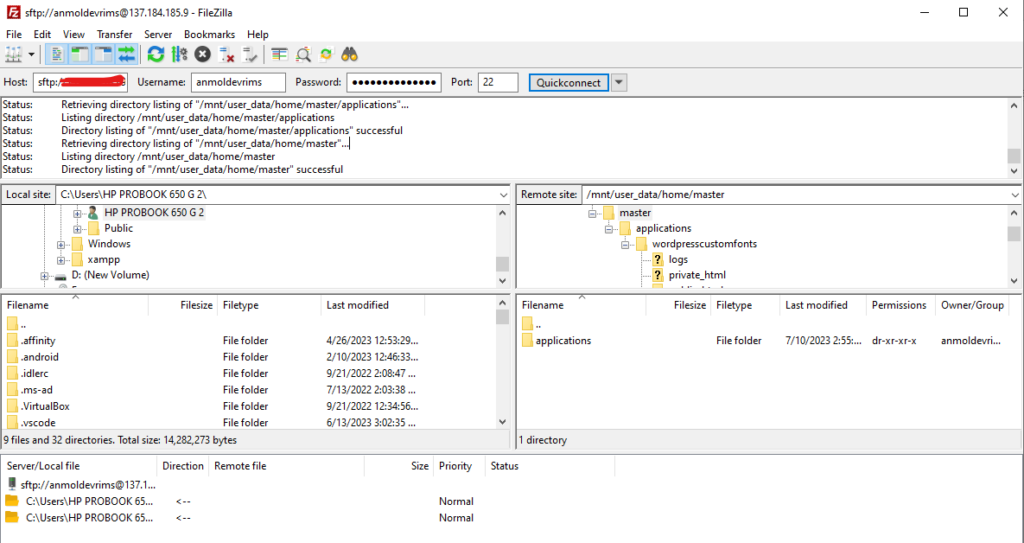Viewport: 1024px width, 543px height.
Task: Click the wordpresscustomfonts folder icon
Action: [x=641, y=244]
